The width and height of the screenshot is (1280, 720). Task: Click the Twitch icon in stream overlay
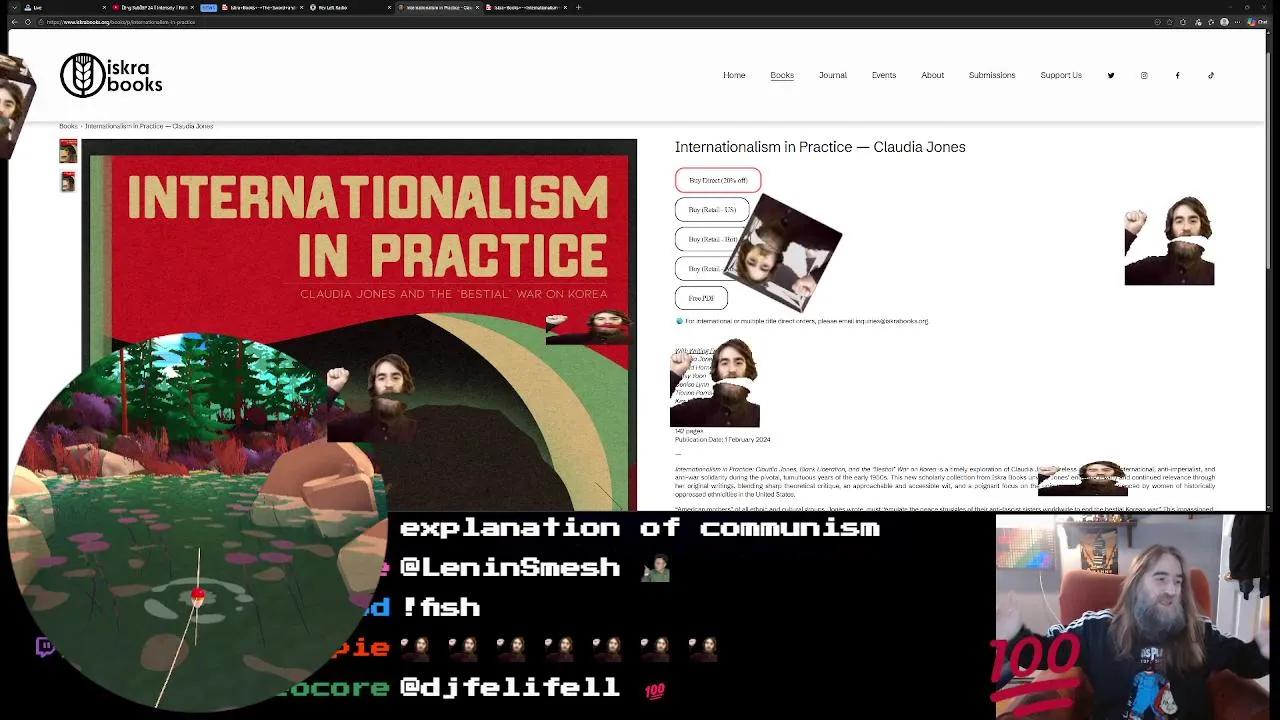click(44, 646)
